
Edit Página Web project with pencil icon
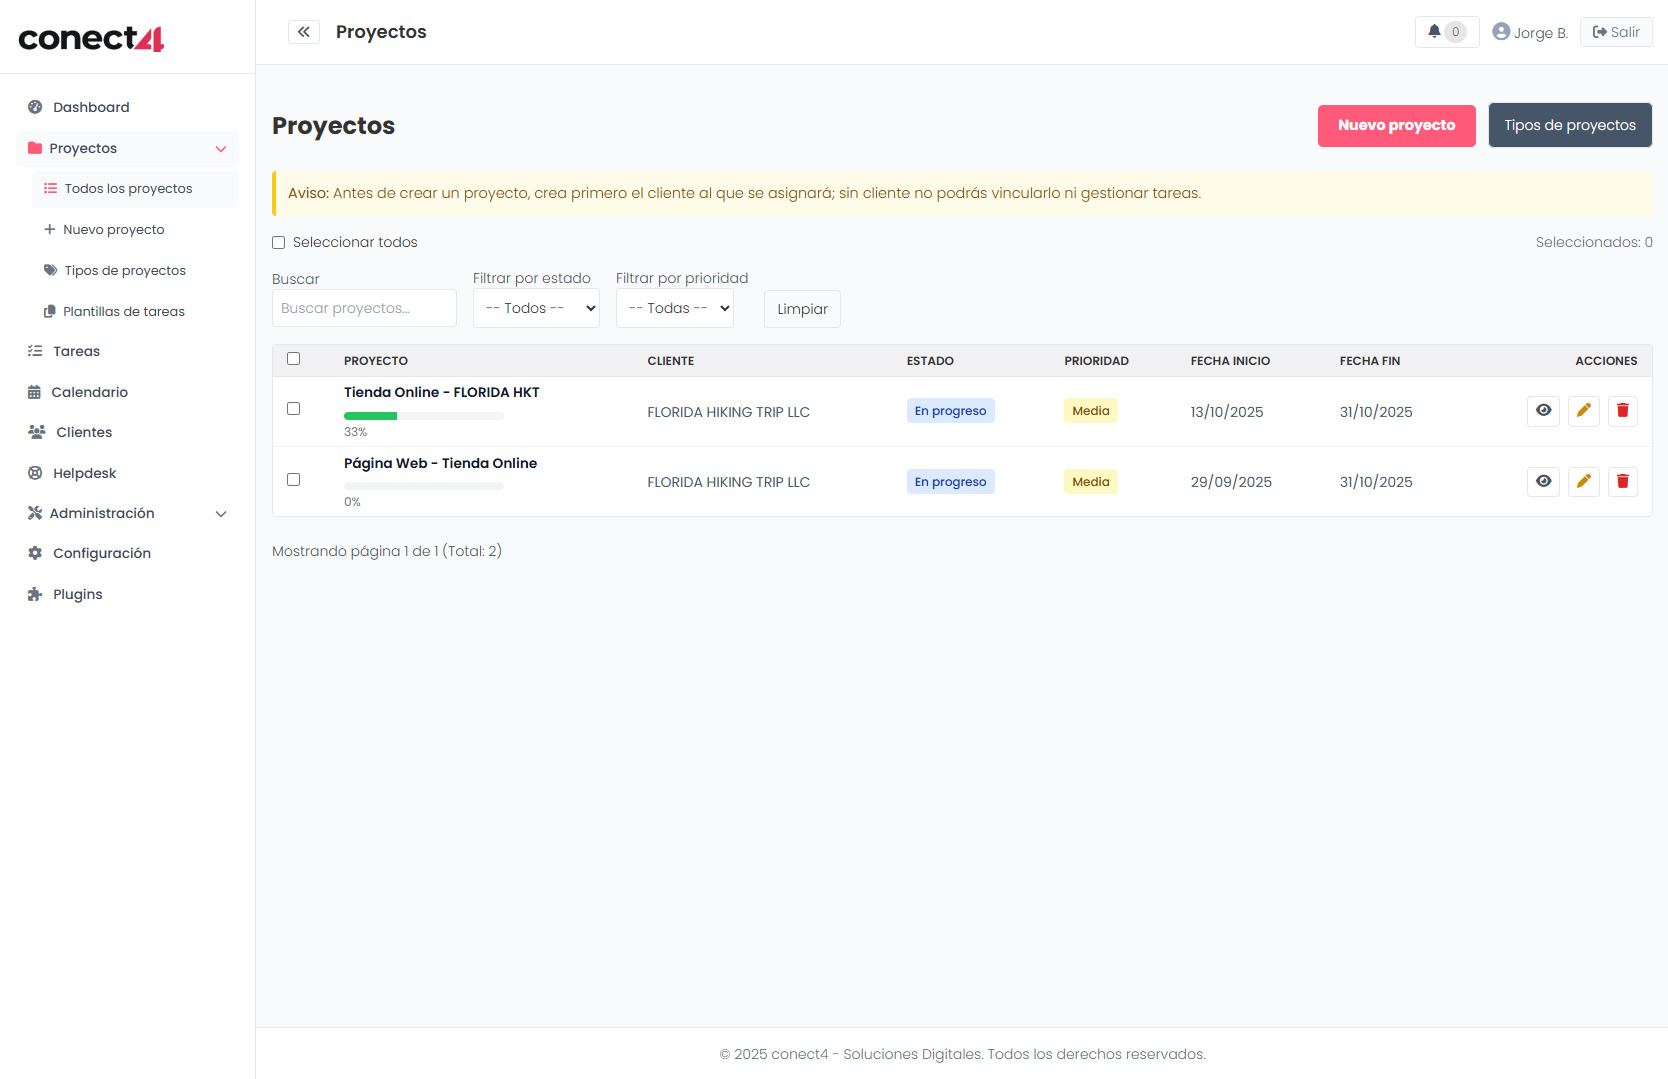pyautogui.click(x=1583, y=482)
